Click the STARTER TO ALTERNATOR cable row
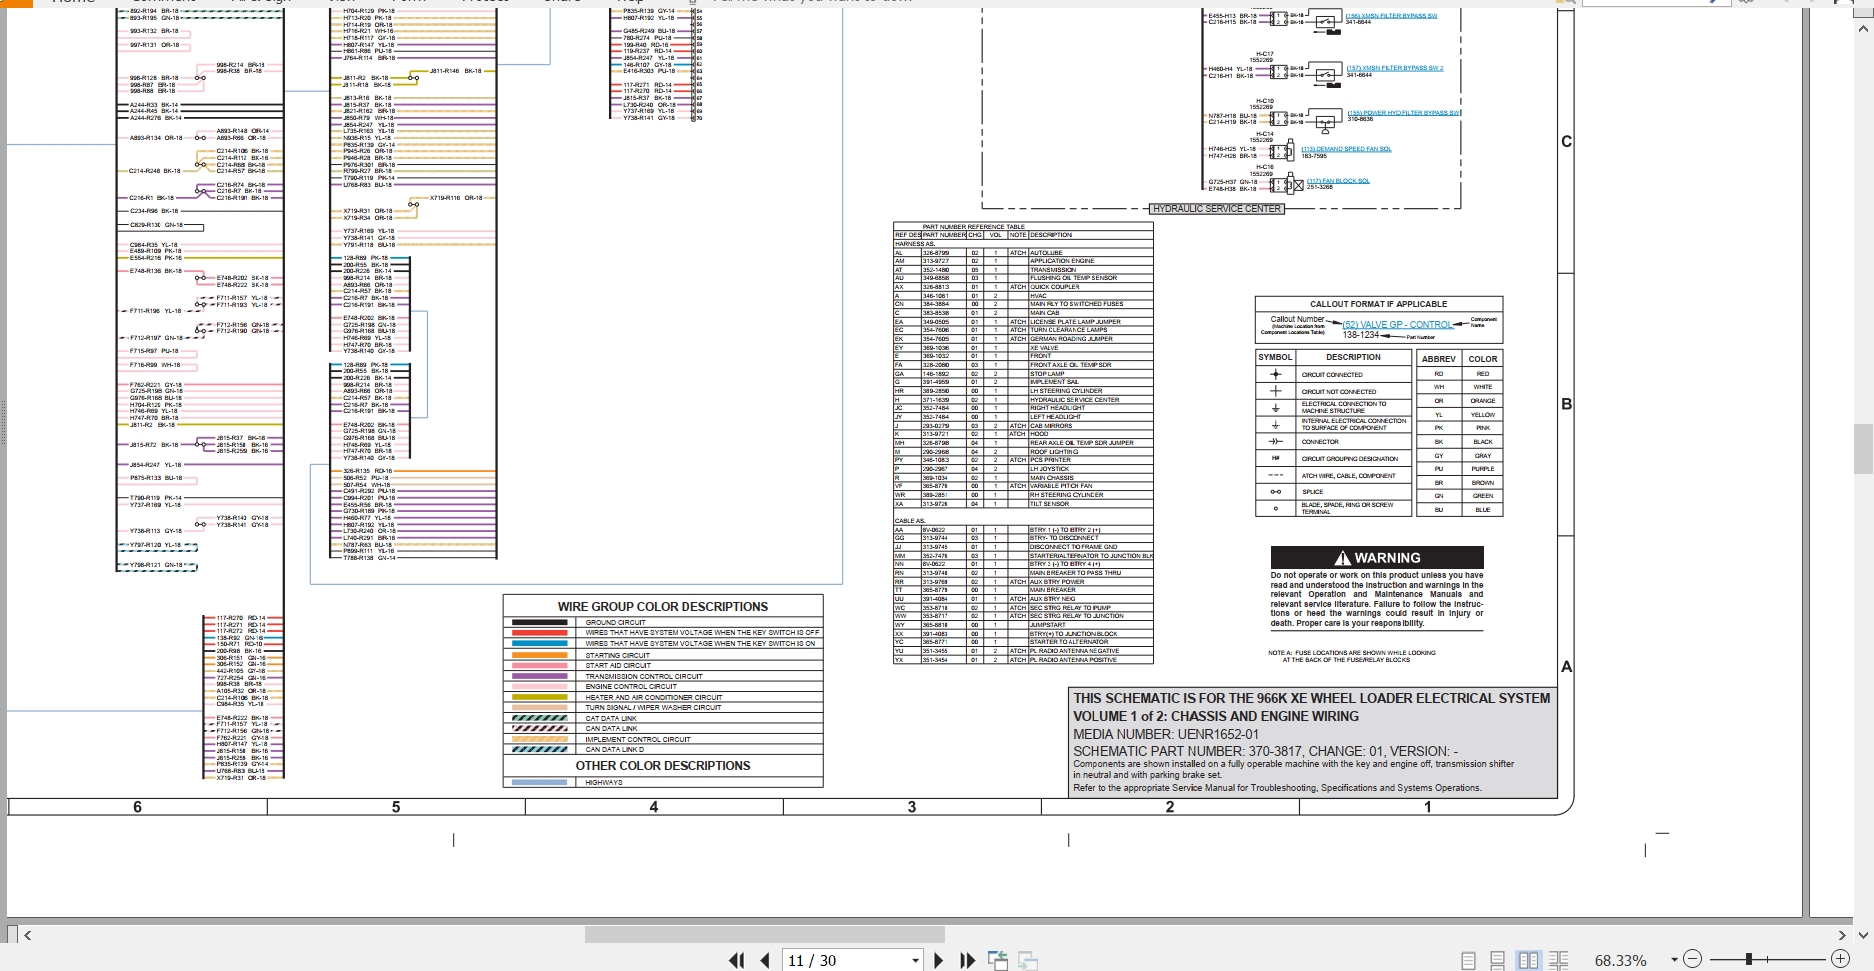Viewport: 1874px width, 971px height. click(x=1023, y=642)
